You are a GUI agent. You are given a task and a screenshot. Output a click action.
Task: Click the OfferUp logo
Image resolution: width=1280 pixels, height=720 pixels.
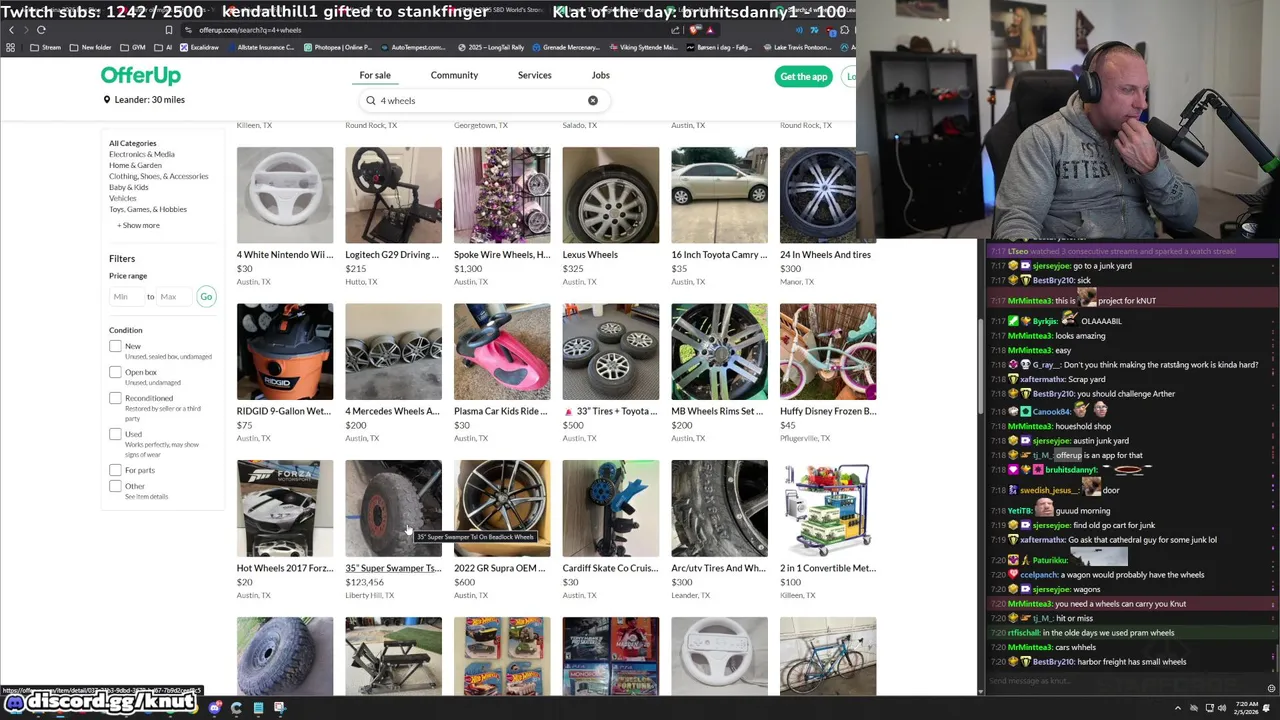click(x=140, y=75)
